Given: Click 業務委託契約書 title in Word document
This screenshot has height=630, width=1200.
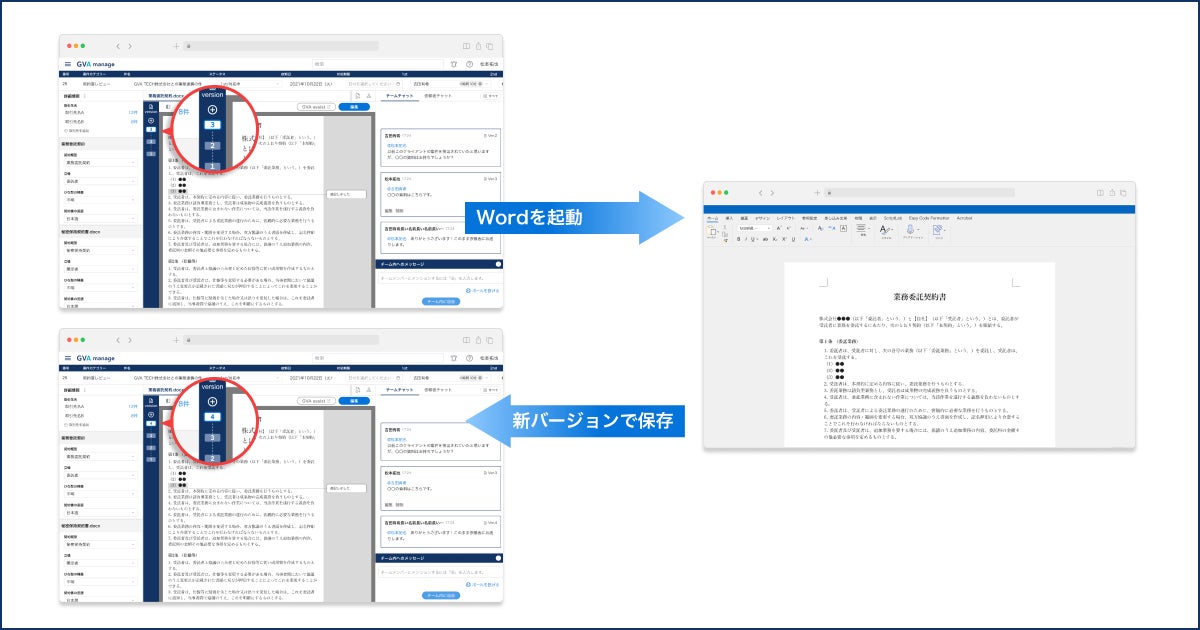Looking at the screenshot, I should (x=918, y=296).
